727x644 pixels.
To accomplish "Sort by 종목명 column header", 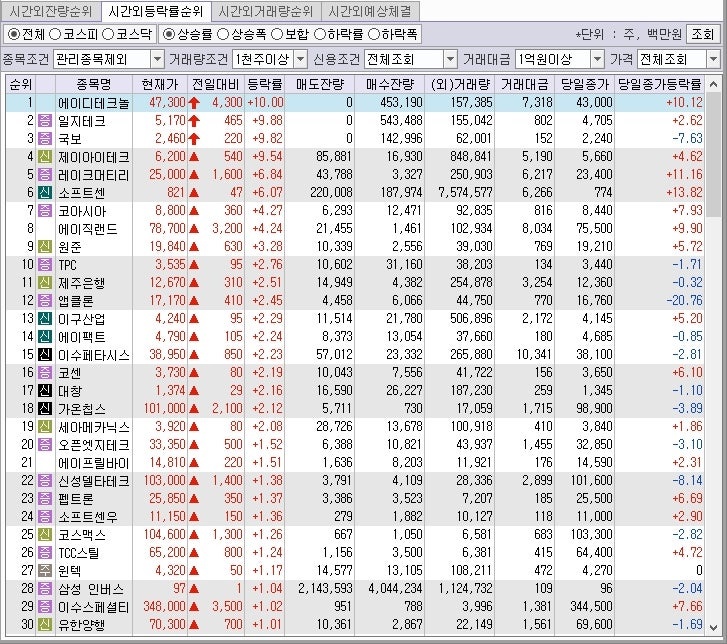I will pyautogui.click(x=94, y=84).
